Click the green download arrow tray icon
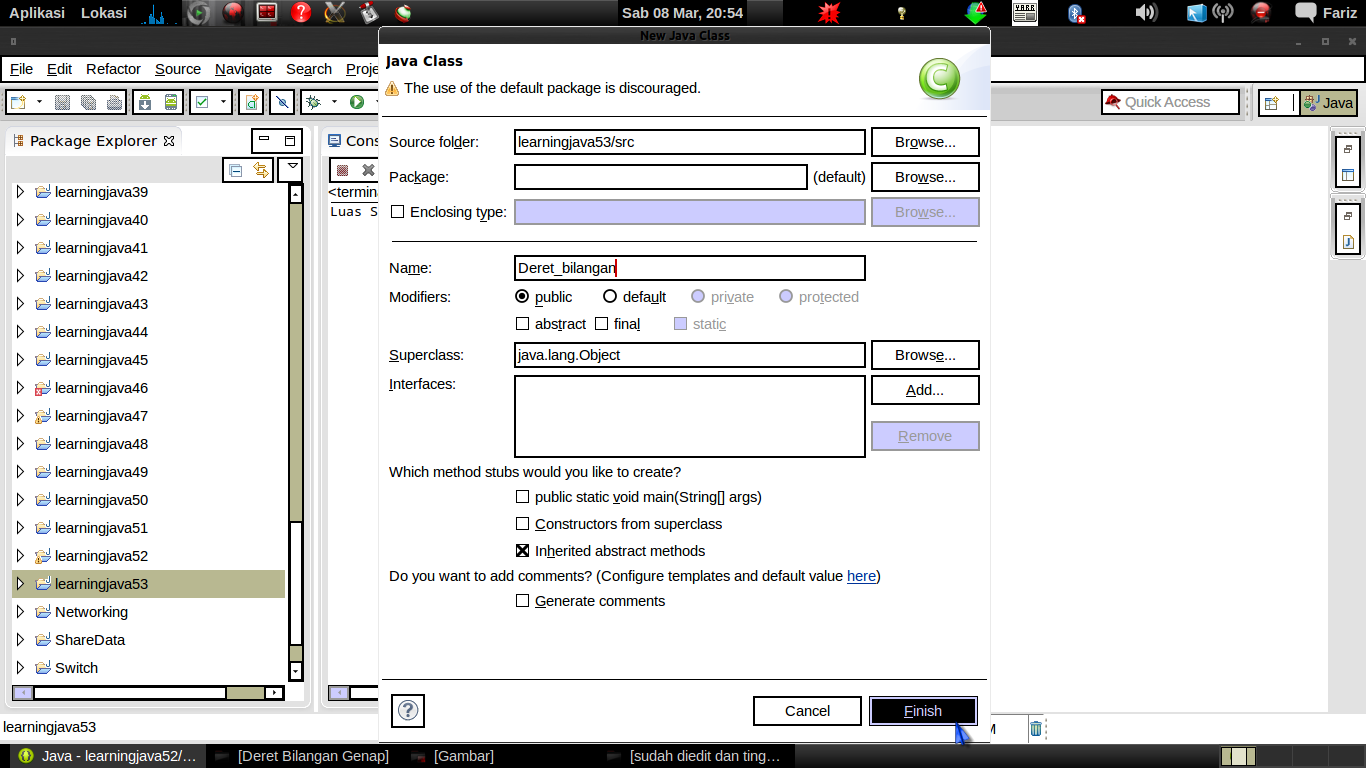This screenshot has height=768, width=1366. pos(976,13)
